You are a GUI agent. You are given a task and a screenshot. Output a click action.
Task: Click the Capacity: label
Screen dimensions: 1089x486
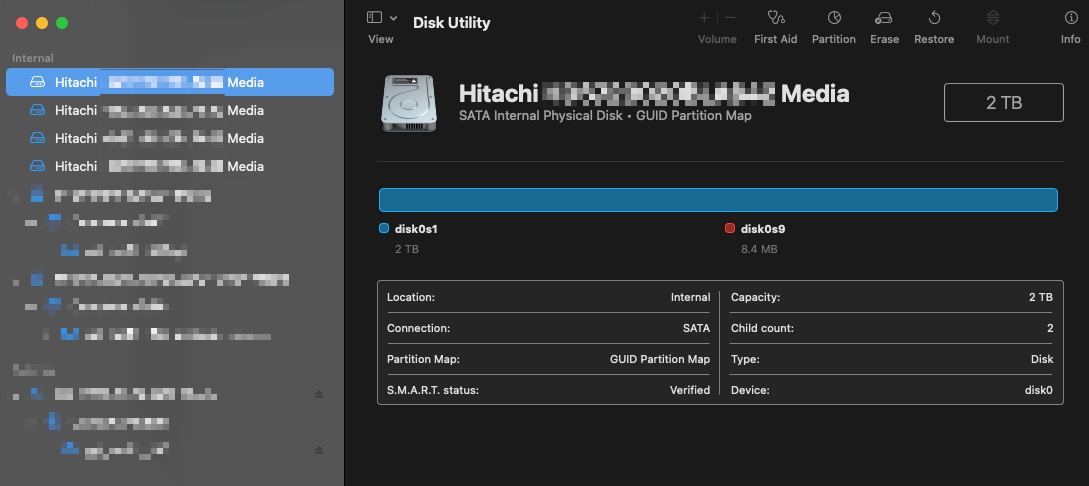[756, 297]
